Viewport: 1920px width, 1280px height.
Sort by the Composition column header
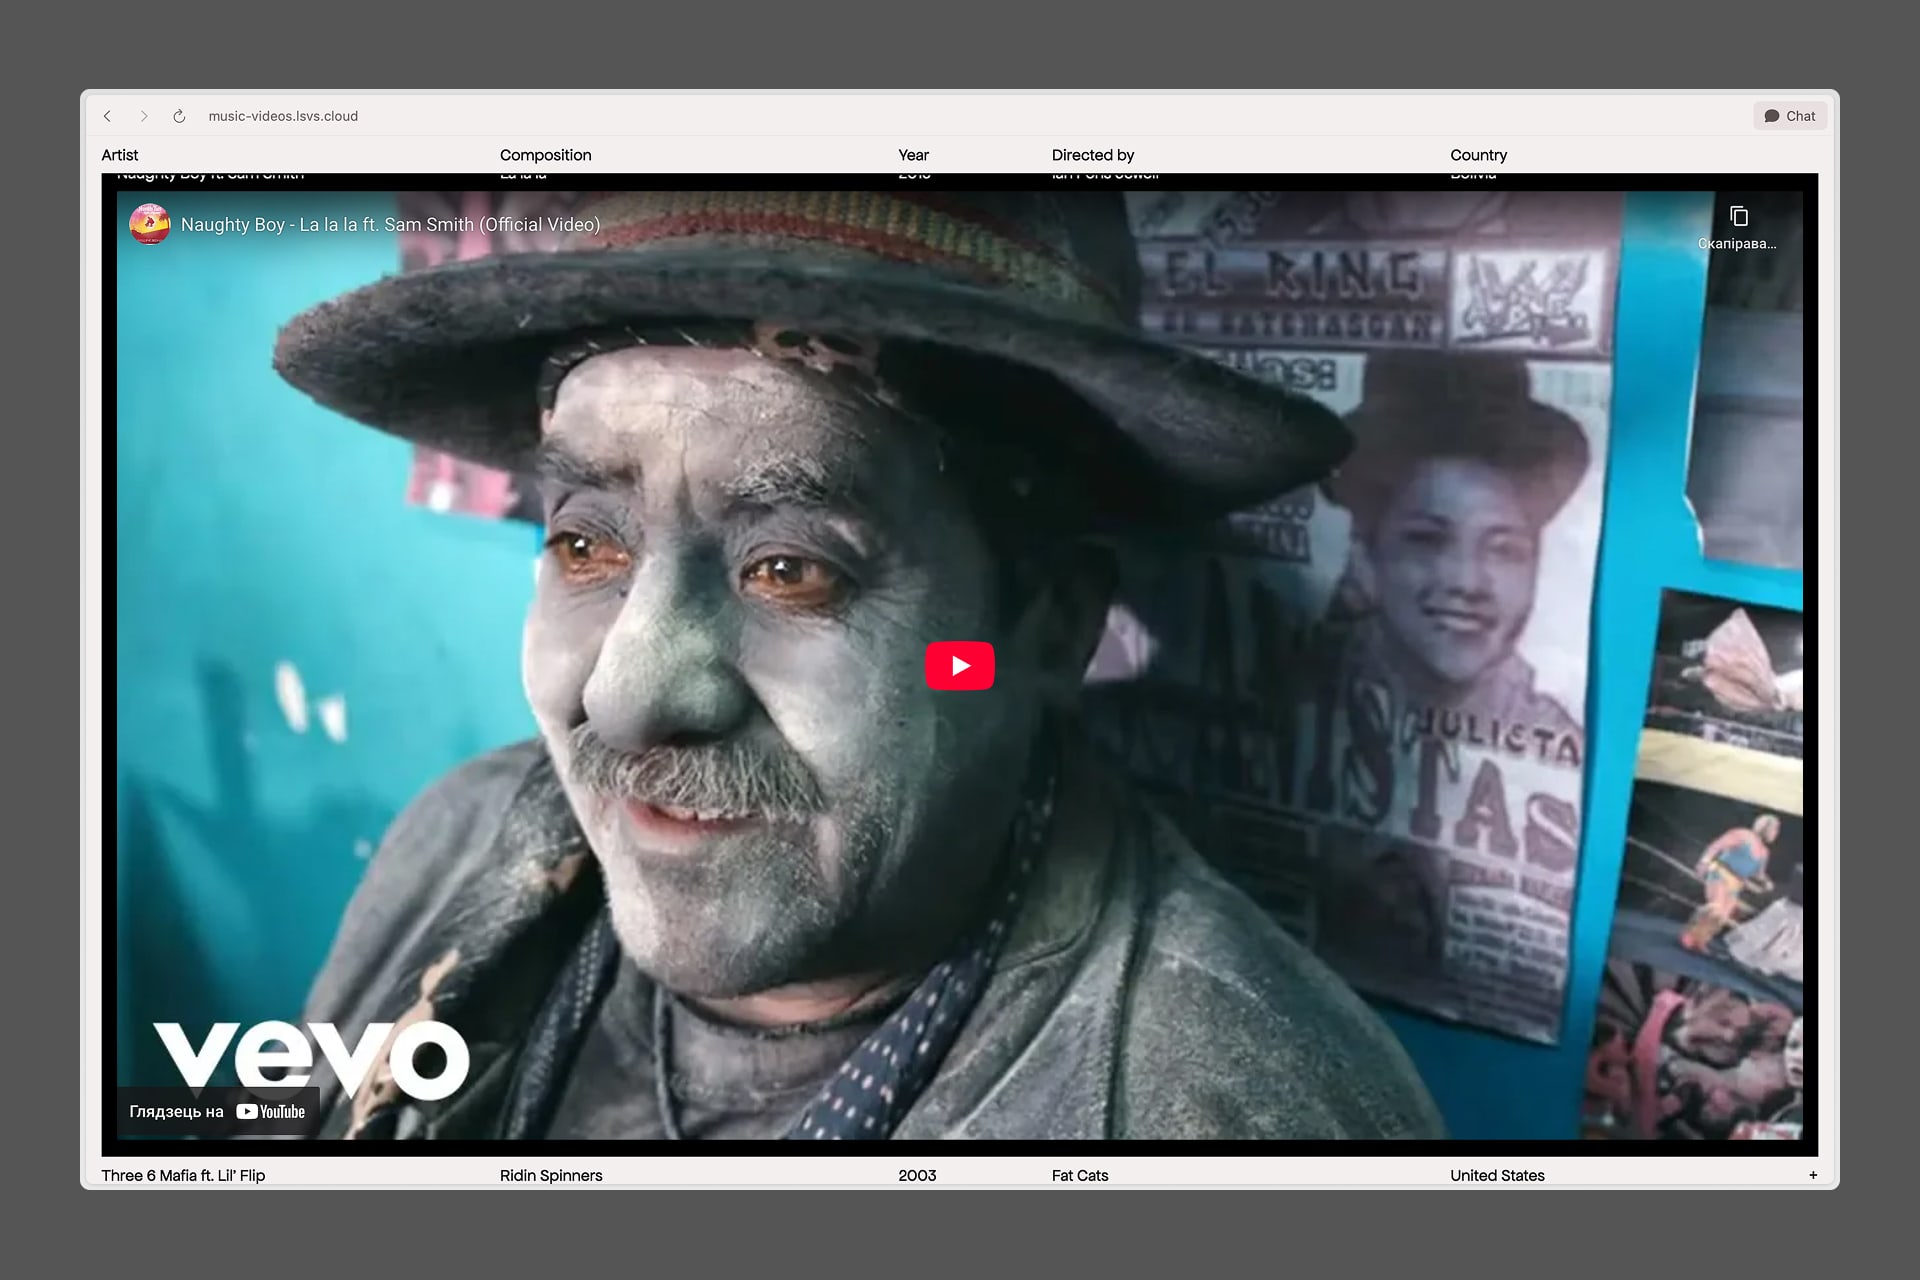(545, 155)
